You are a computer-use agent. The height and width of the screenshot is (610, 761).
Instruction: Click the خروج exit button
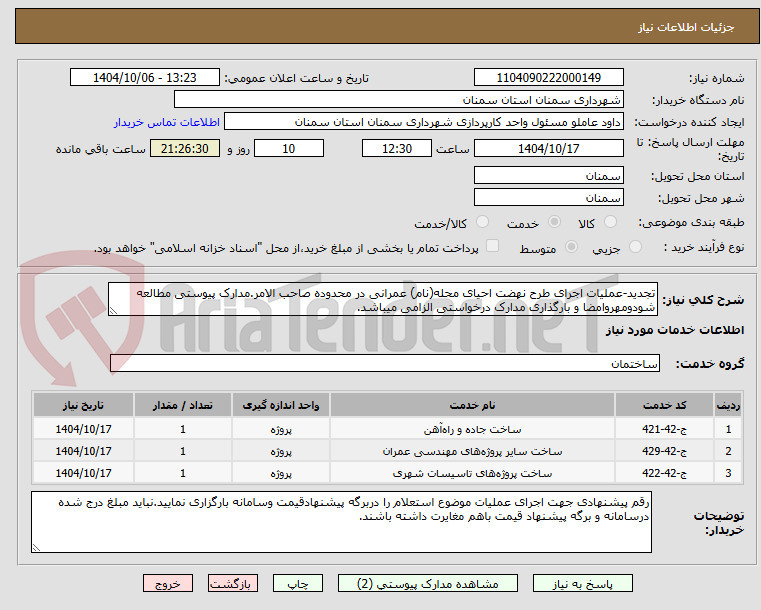point(167,583)
